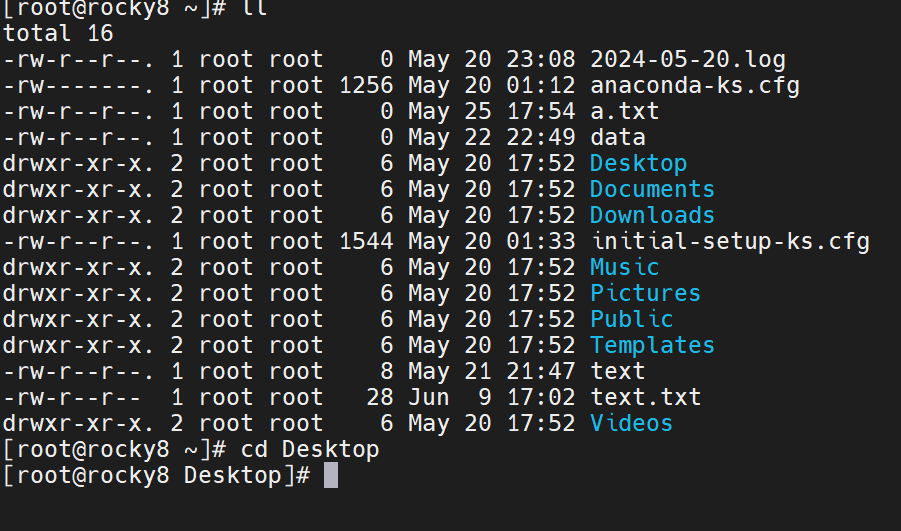
Task: Click the Public directory entry
Action: coord(631,319)
